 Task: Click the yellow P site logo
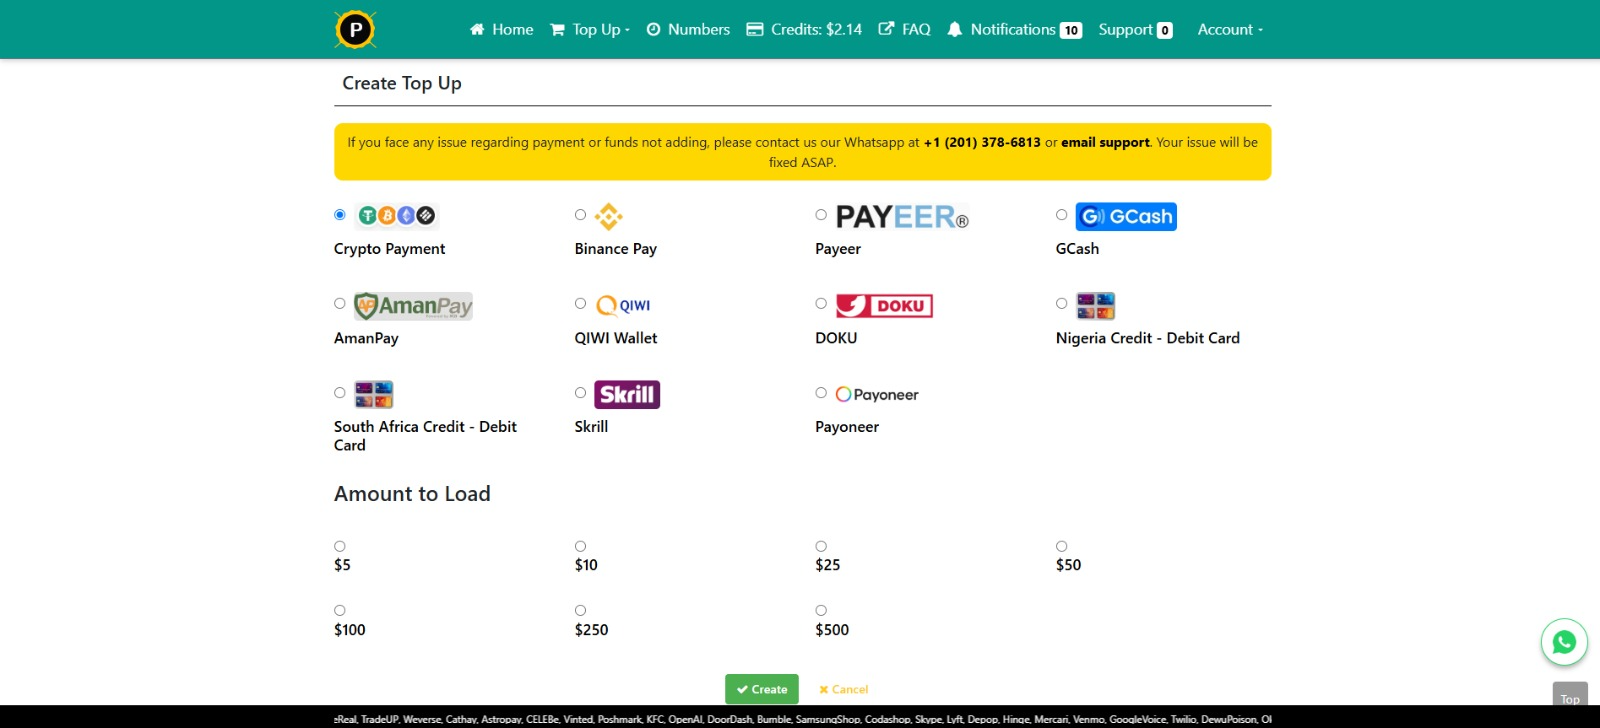(355, 29)
